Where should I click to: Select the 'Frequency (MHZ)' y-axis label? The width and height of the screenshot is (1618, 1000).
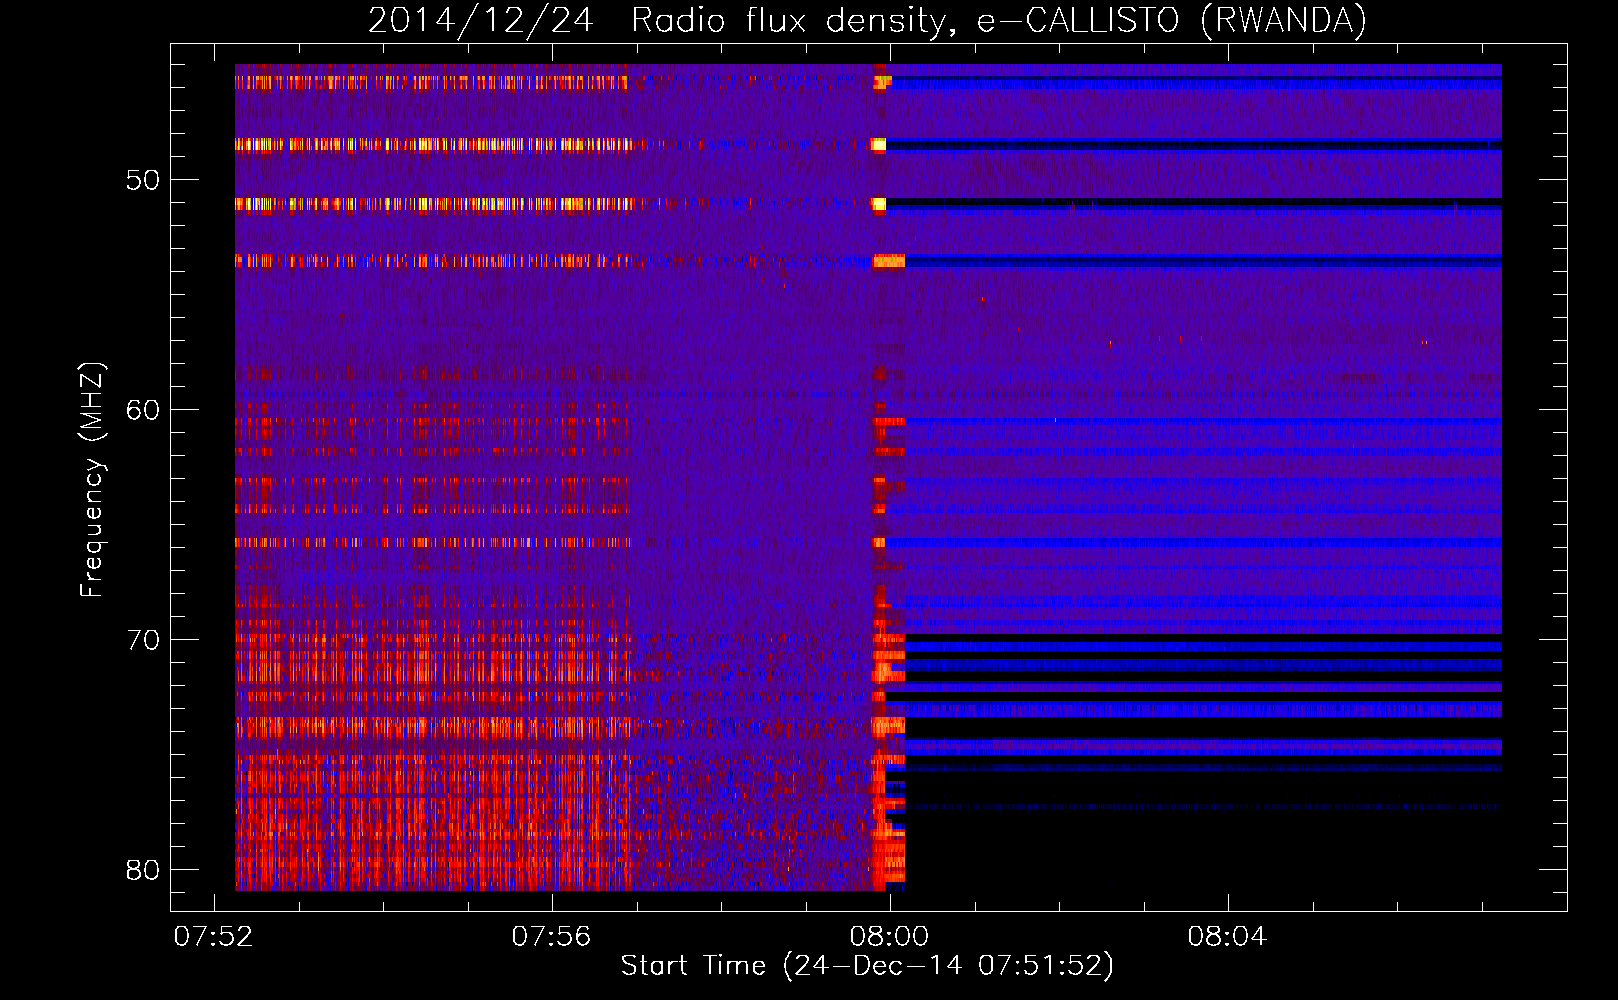coord(92,480)
